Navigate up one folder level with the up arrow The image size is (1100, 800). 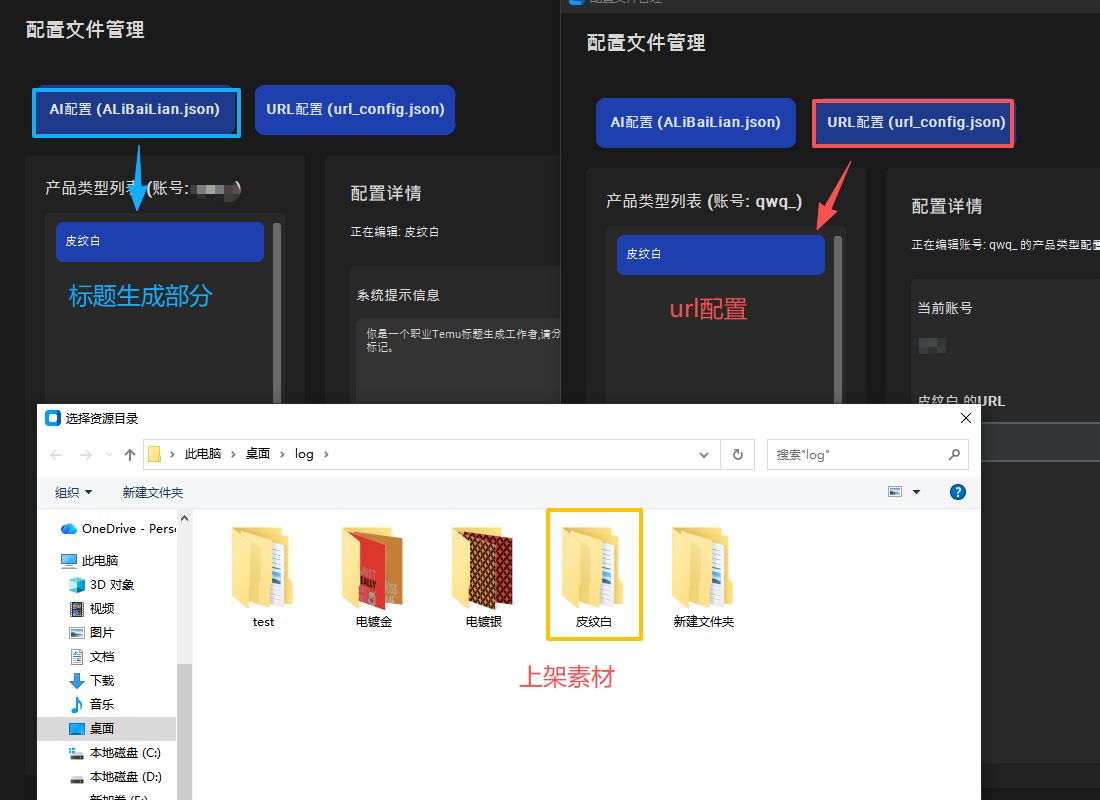click(130, 454)
